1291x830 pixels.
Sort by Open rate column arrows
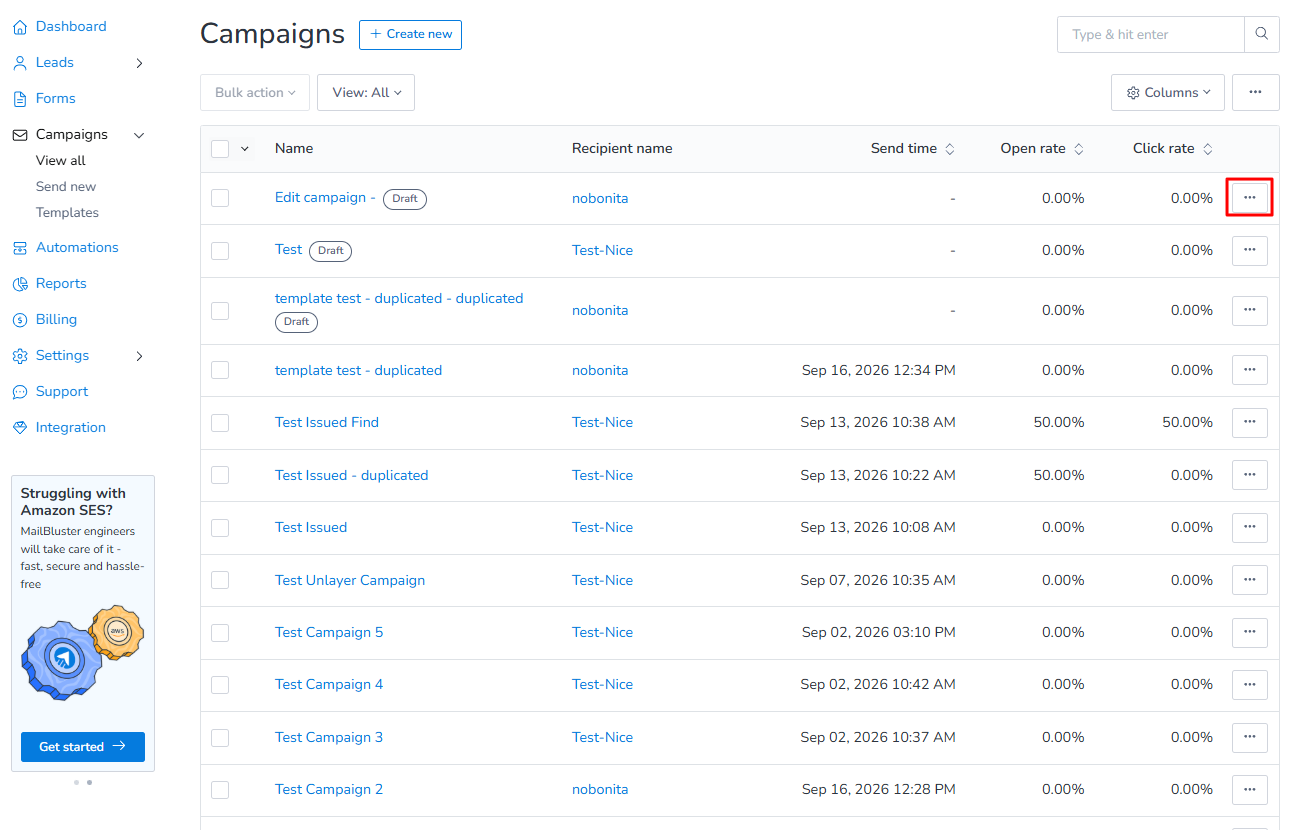point(1079,149)
